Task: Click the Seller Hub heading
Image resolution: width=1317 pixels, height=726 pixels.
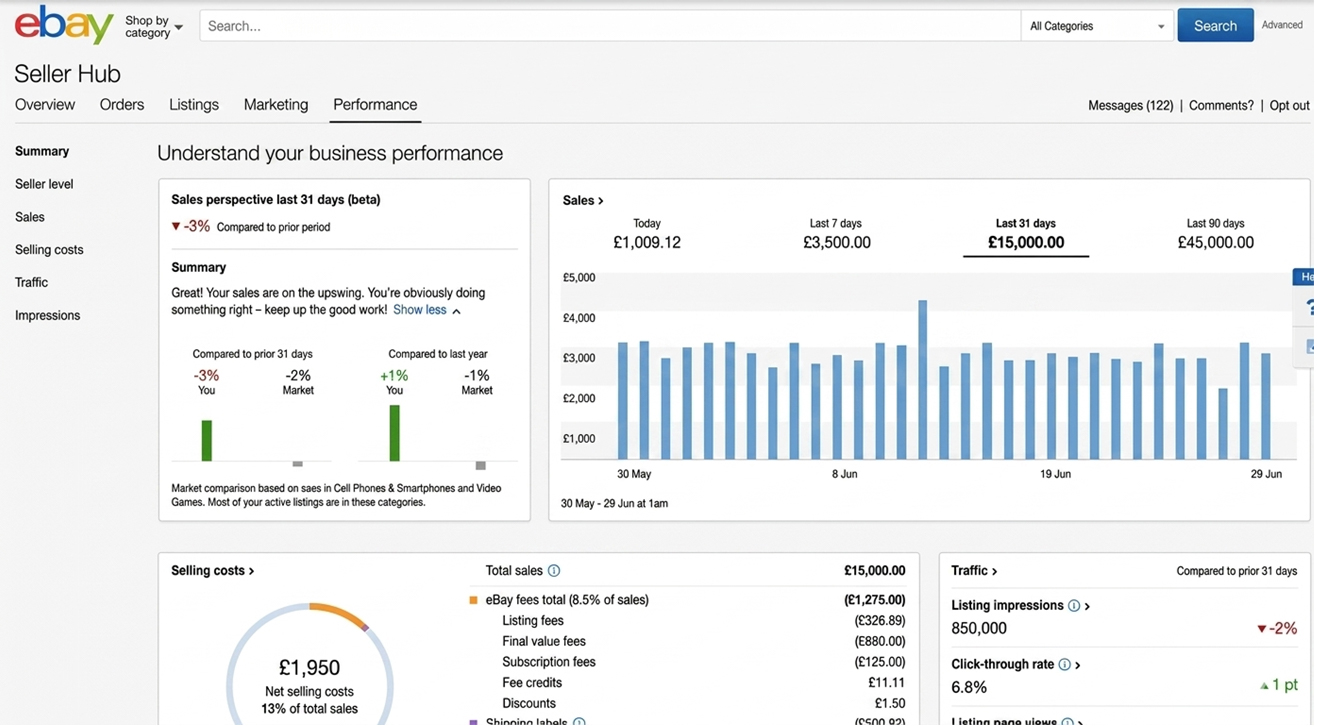Action: (x=68, y=74)
